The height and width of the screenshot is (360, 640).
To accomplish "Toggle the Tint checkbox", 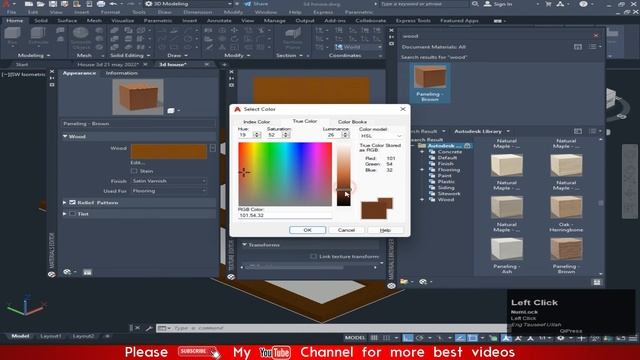I will [x=73, y=213].
